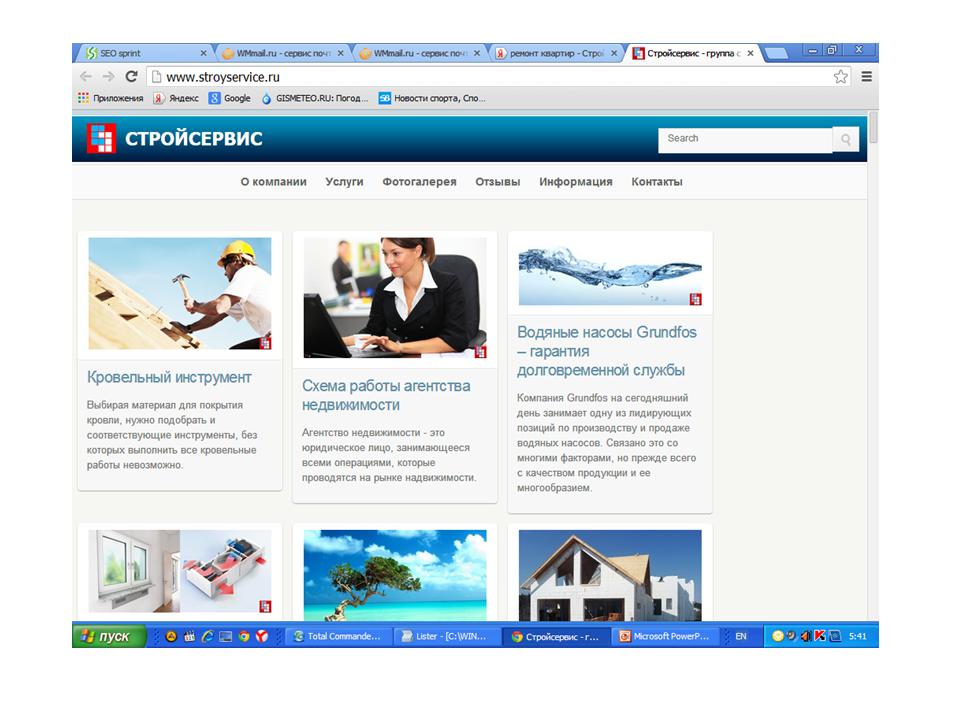Open the Отзывы menu item

[x=498, y=182]
